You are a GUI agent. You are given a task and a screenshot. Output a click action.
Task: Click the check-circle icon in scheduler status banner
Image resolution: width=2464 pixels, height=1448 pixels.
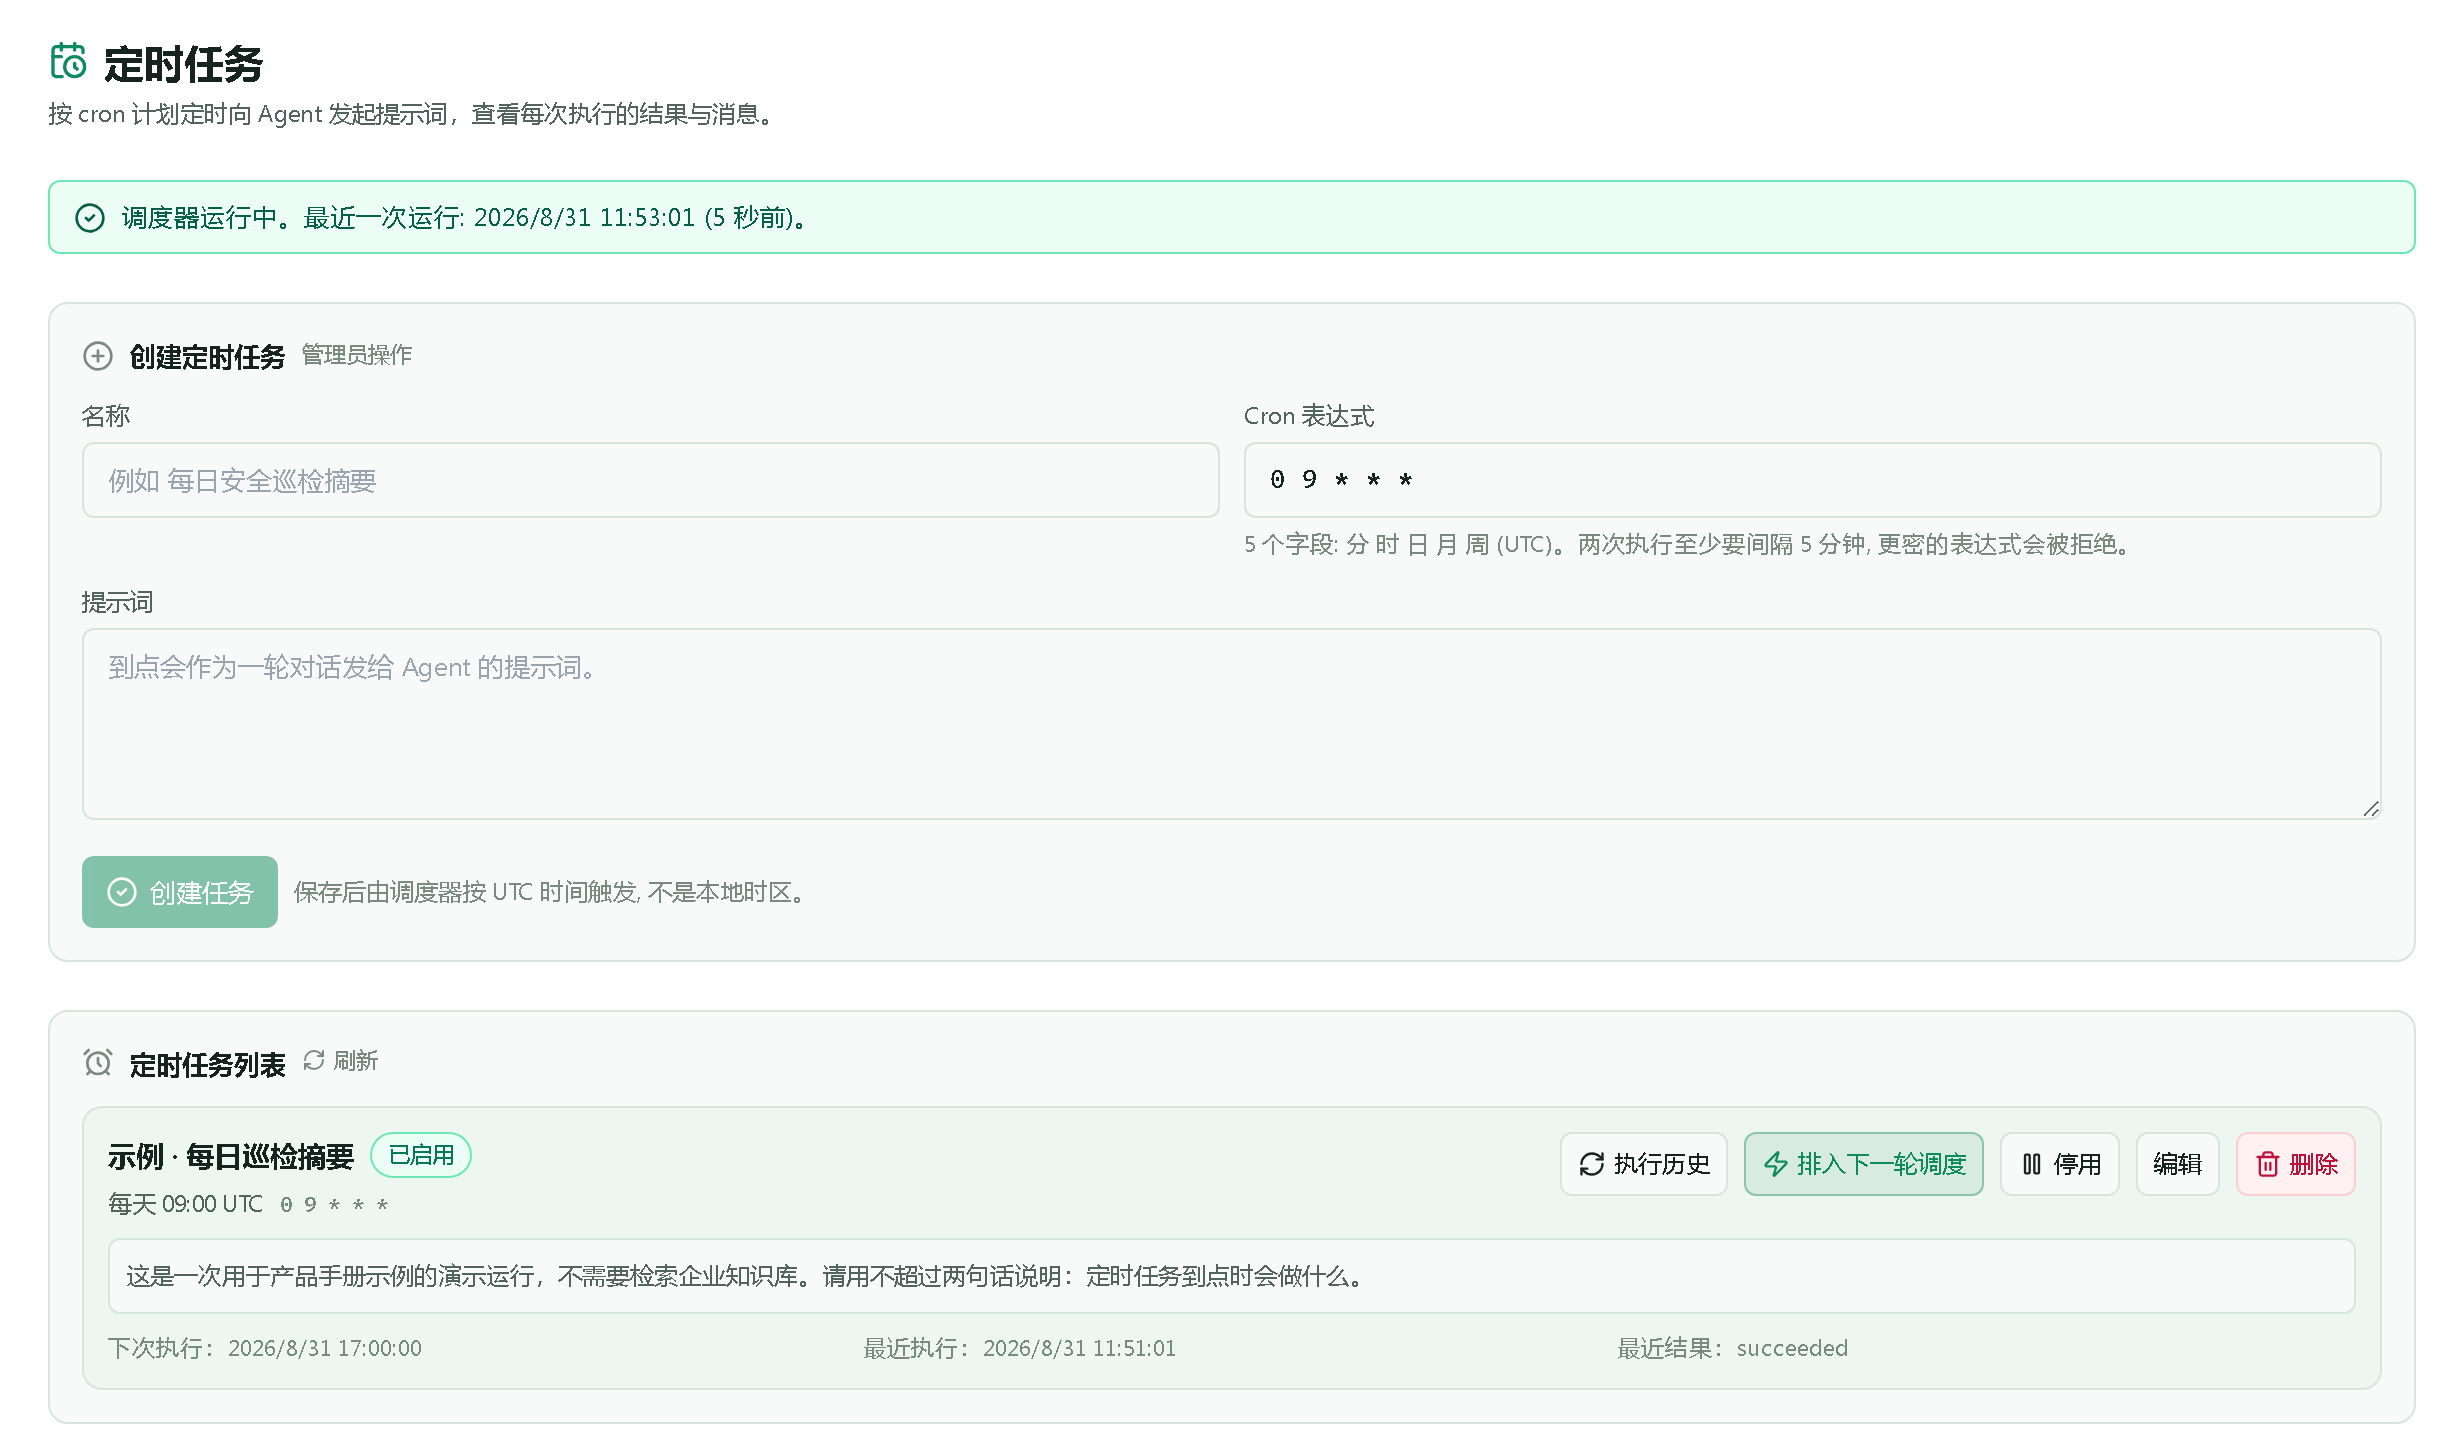point(90,218)
